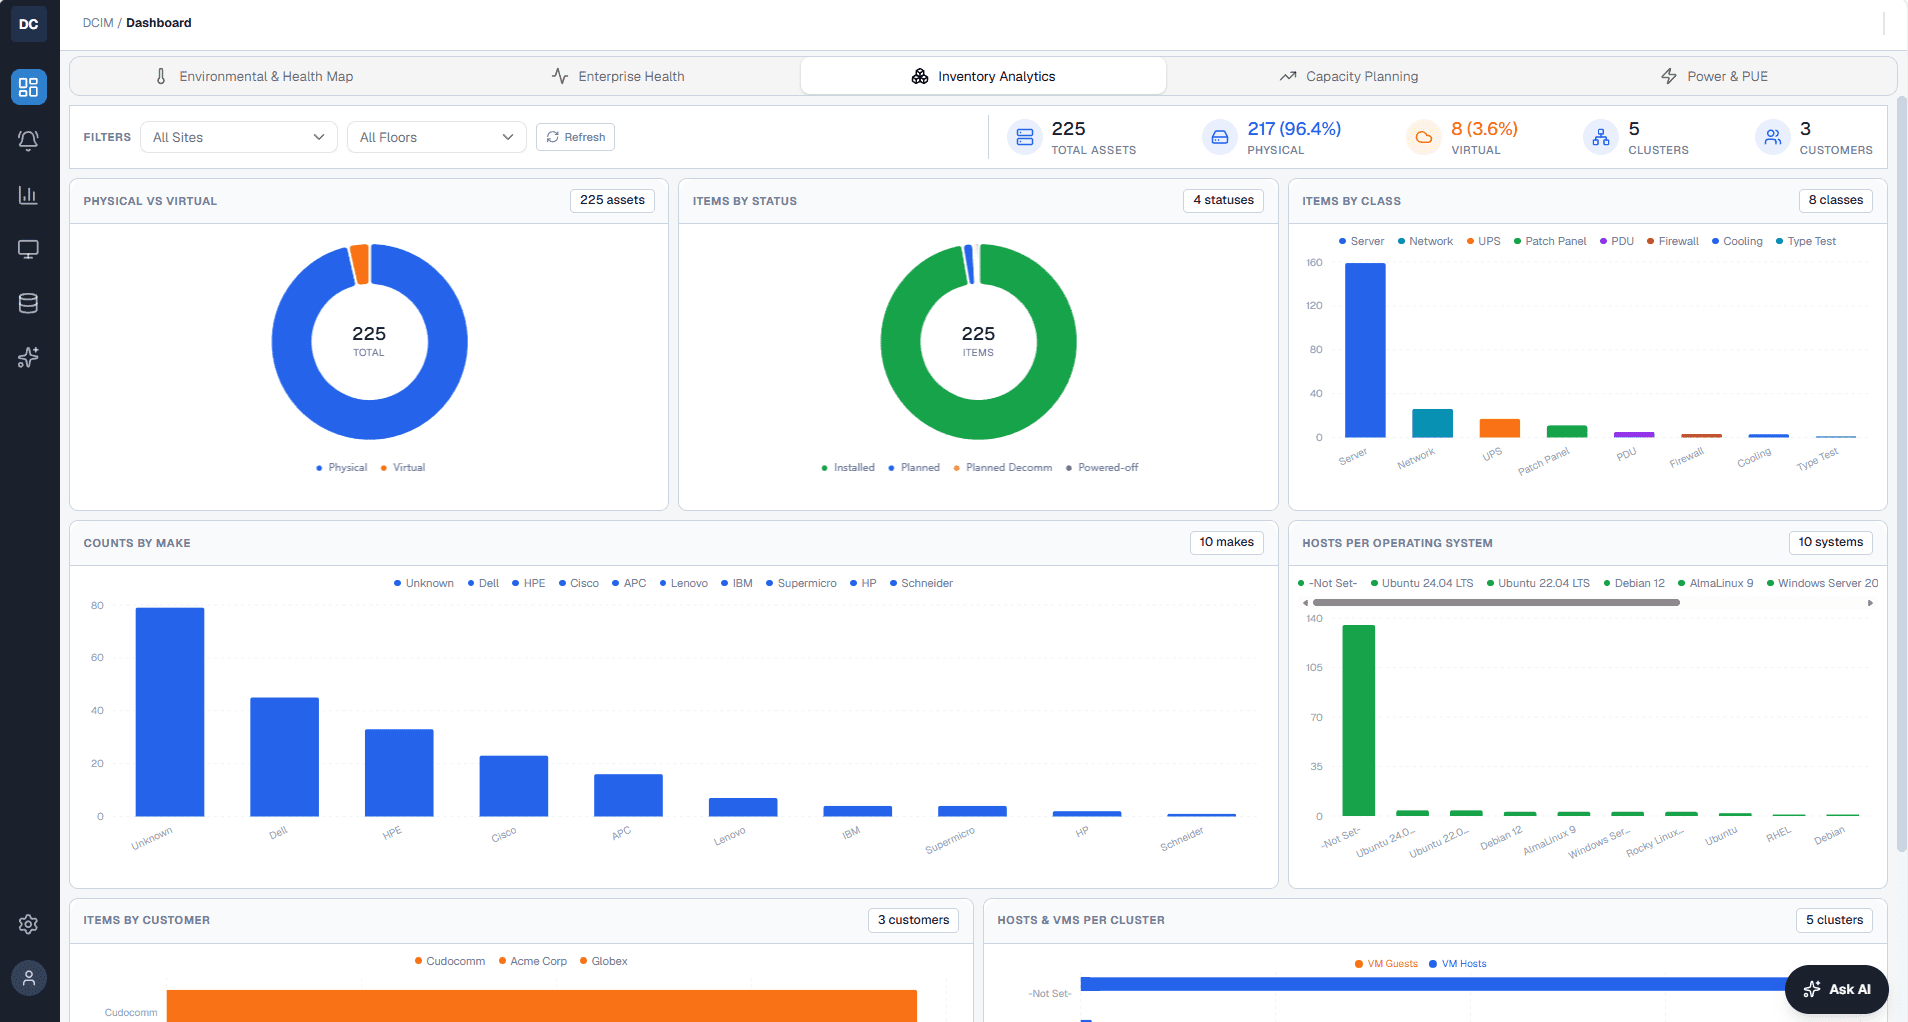Screen dimensions: 1908x1022
Task: Toggle VM Guests series in cluster legend
Action: pos(1386,964)
